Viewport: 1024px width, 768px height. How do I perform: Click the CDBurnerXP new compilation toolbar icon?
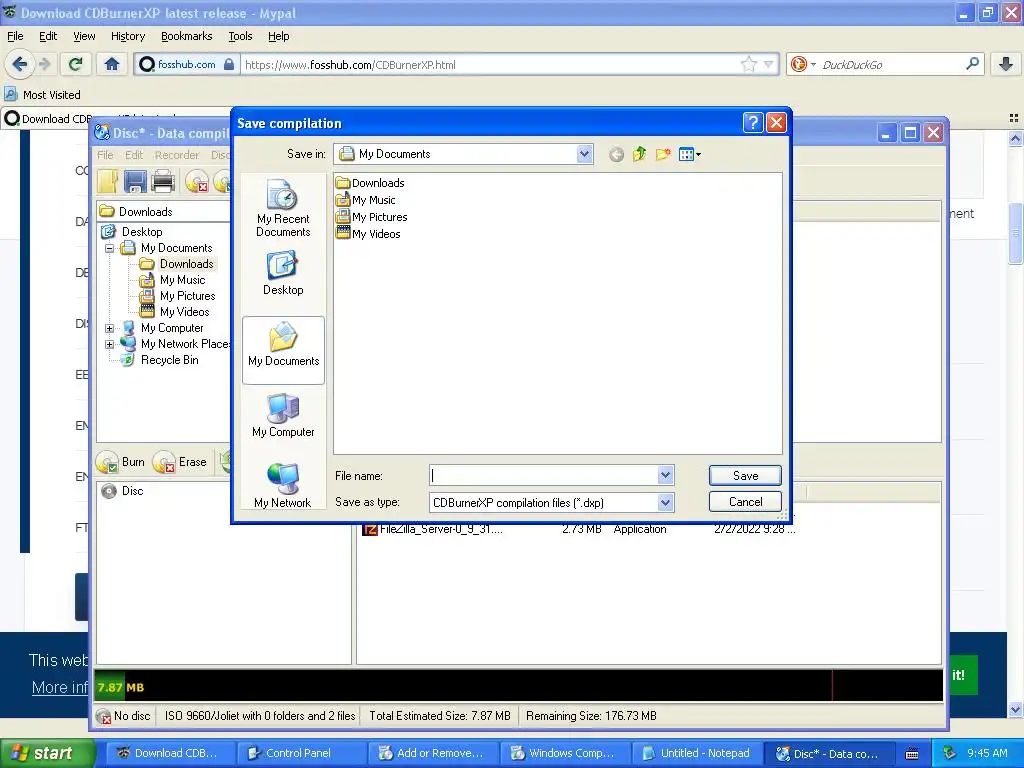pos(108,181)
